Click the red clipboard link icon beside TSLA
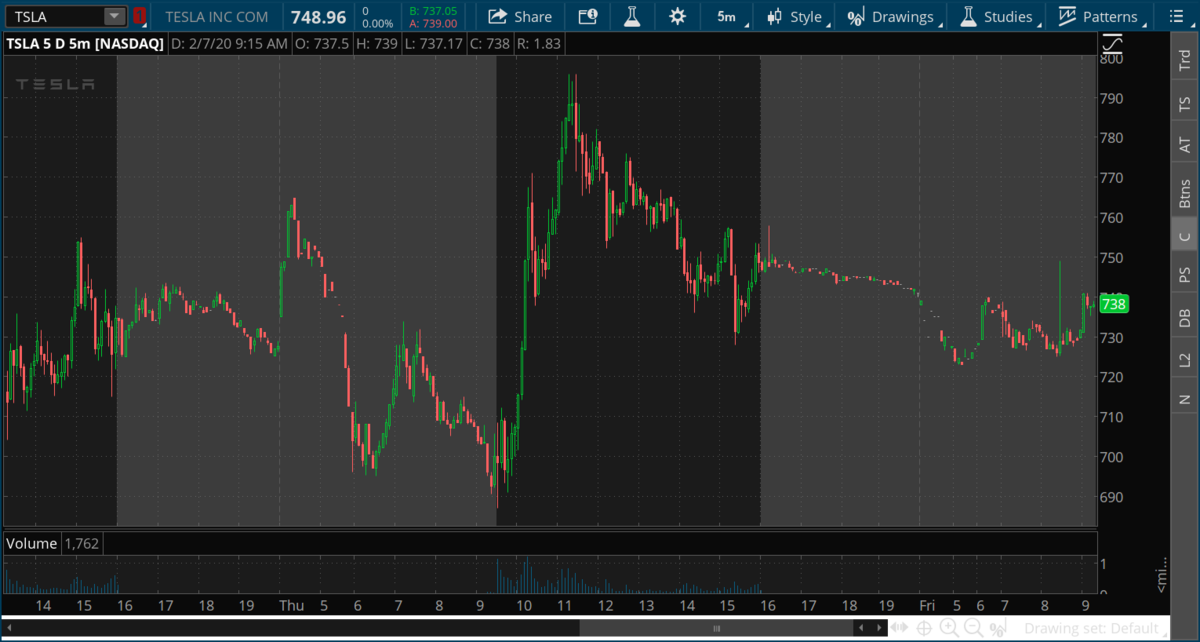Viewport: 1200px width, 642px height. 140,16
